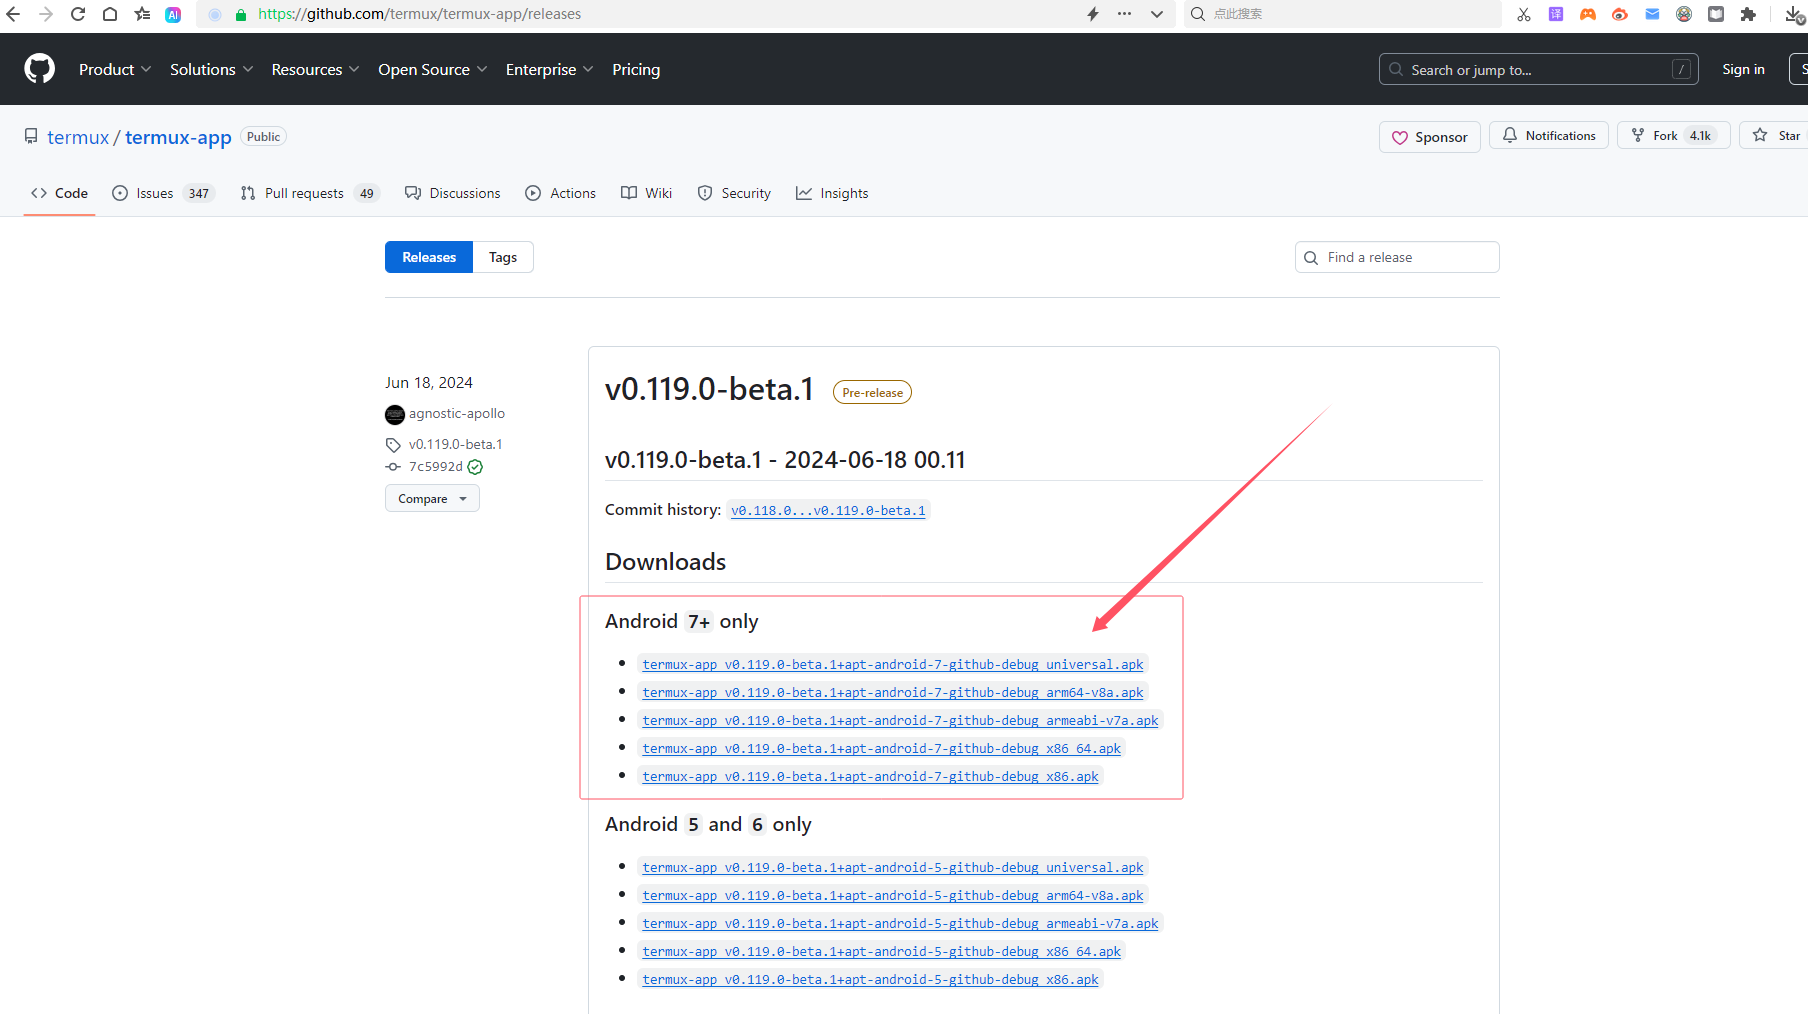The width and height of the screenshot is (1808, 1014).
Task: Switch to the Discussions tab
Action: pyautogui.click(x=452, y=193)
